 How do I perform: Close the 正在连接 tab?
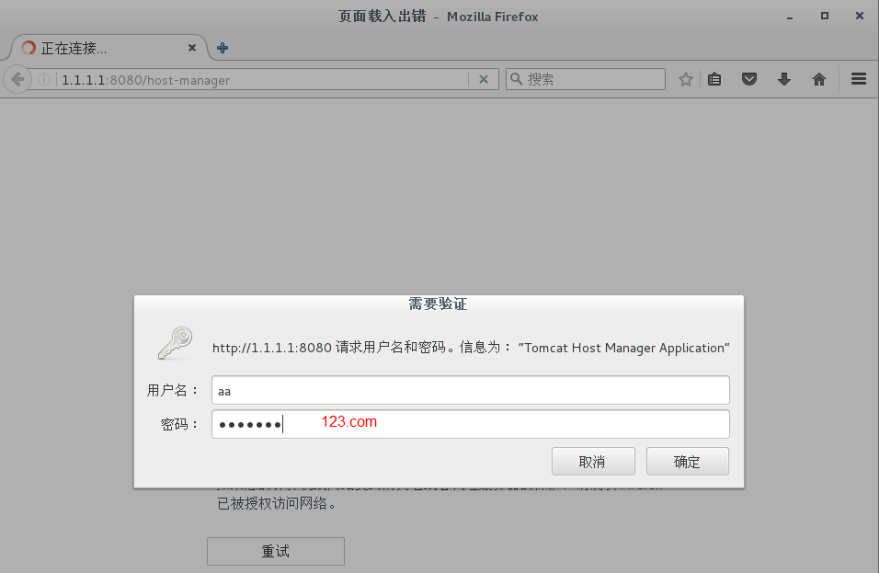pos(192,48)
